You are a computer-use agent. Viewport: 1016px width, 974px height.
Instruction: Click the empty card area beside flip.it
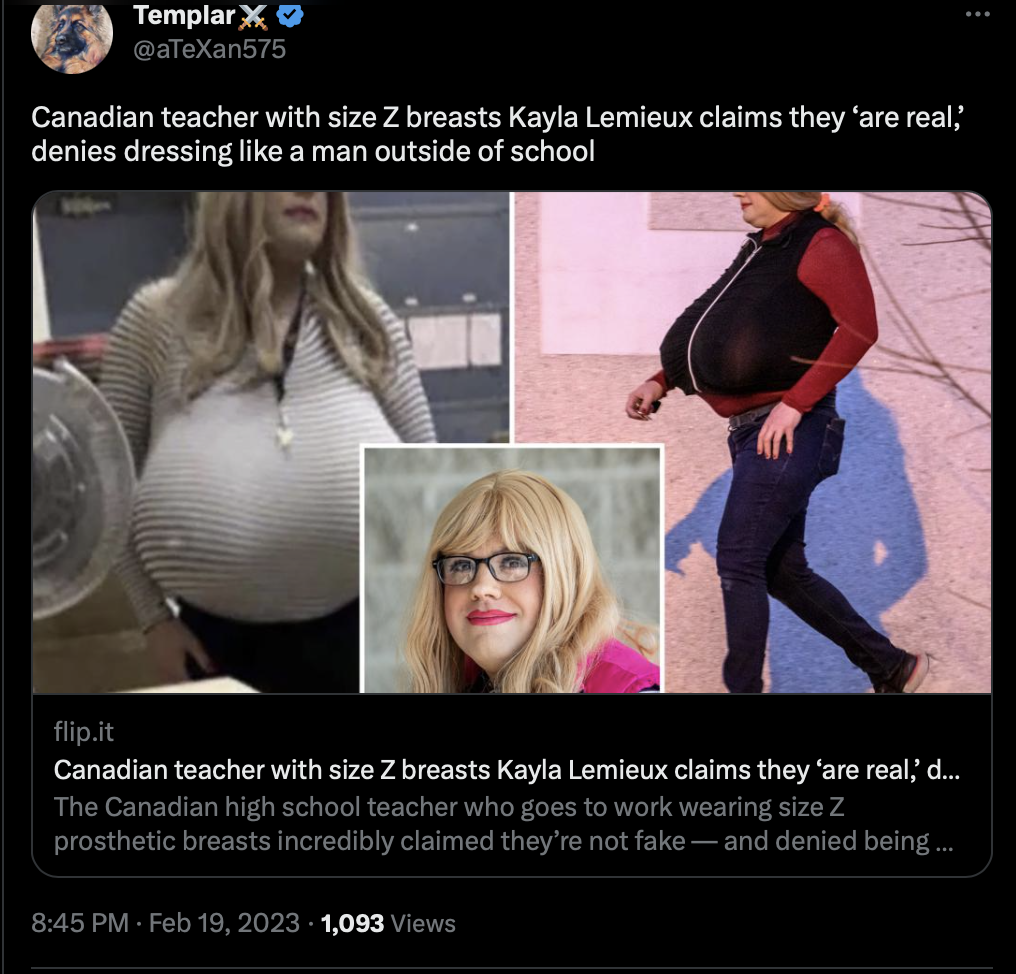[x=551, y=732]
